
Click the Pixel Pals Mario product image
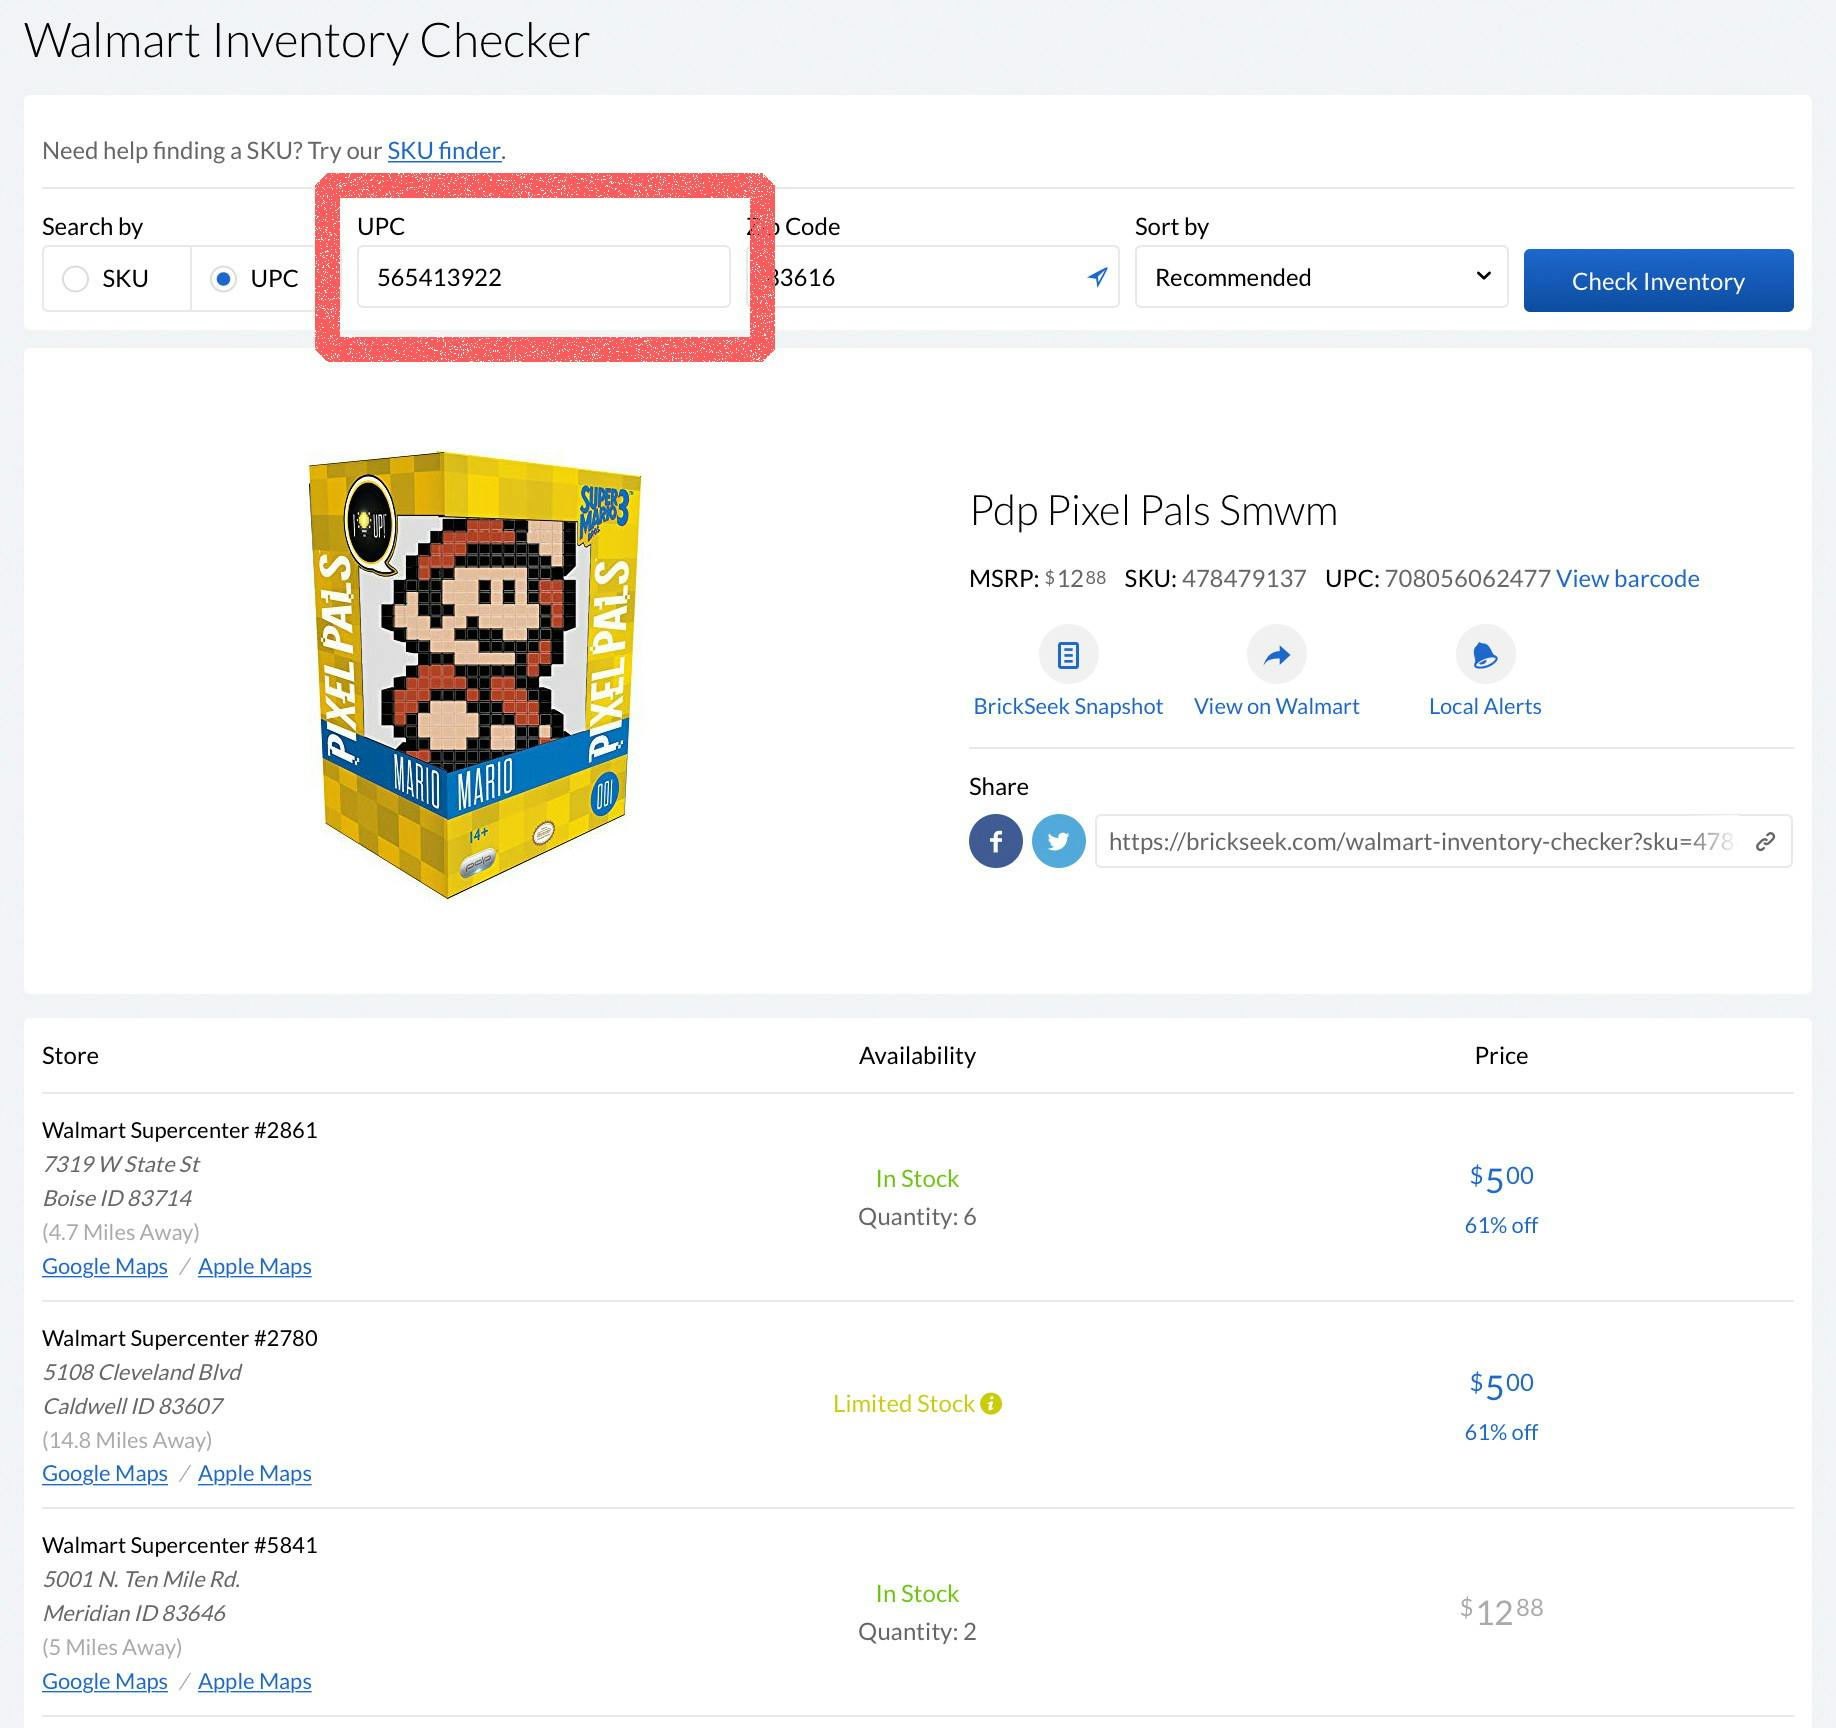[475, 673]
